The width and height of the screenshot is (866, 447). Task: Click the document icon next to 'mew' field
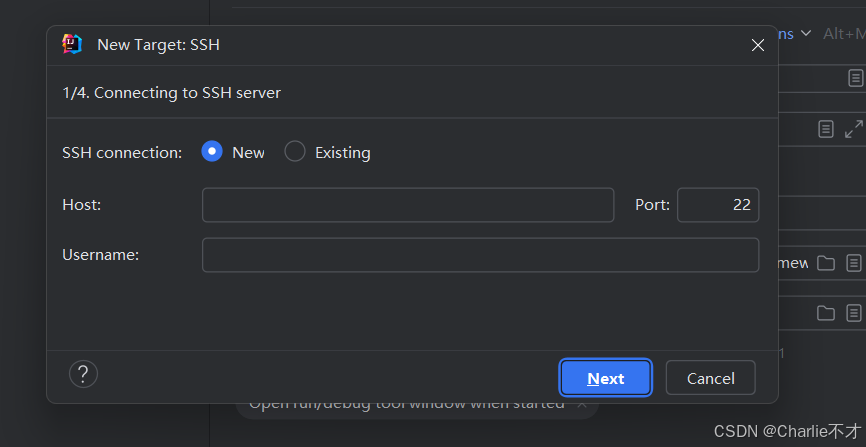(854, 263)
